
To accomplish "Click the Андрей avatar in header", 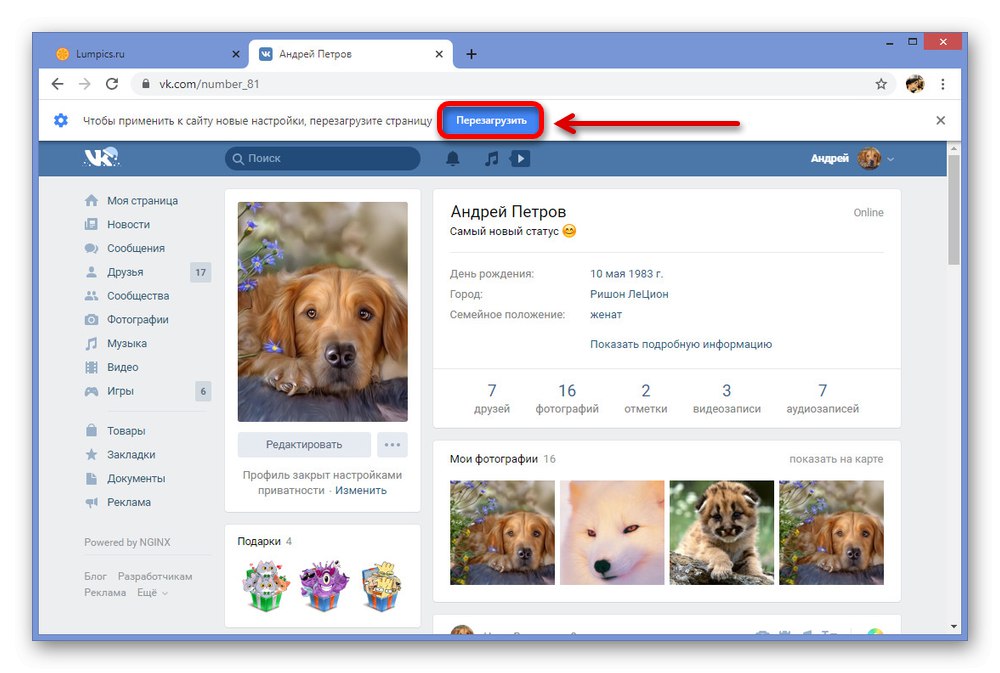I will [869, 158].
